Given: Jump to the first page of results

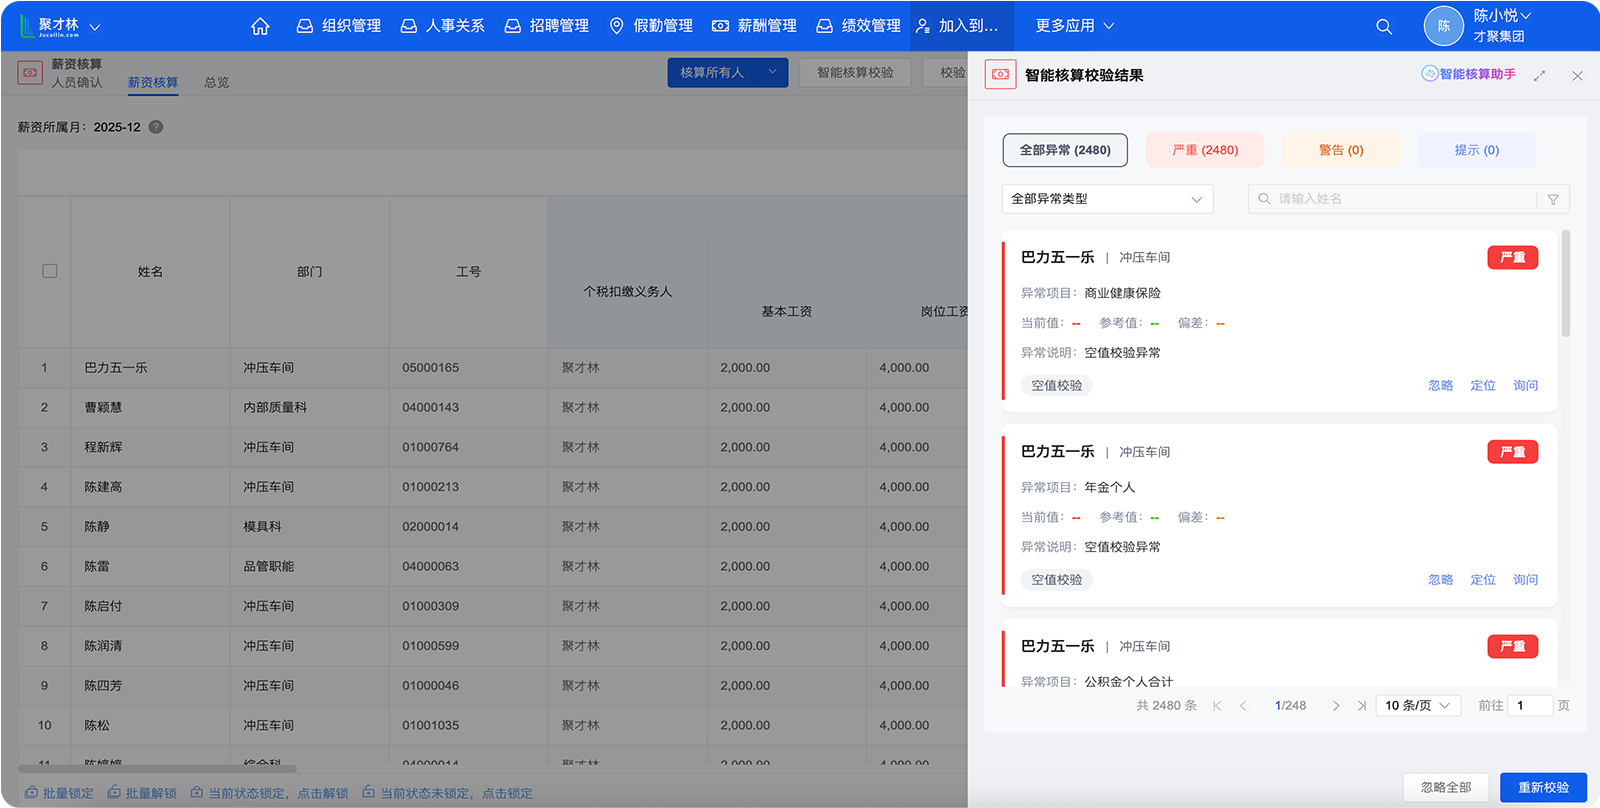Looking at the screenshot, I should 1217,705.
